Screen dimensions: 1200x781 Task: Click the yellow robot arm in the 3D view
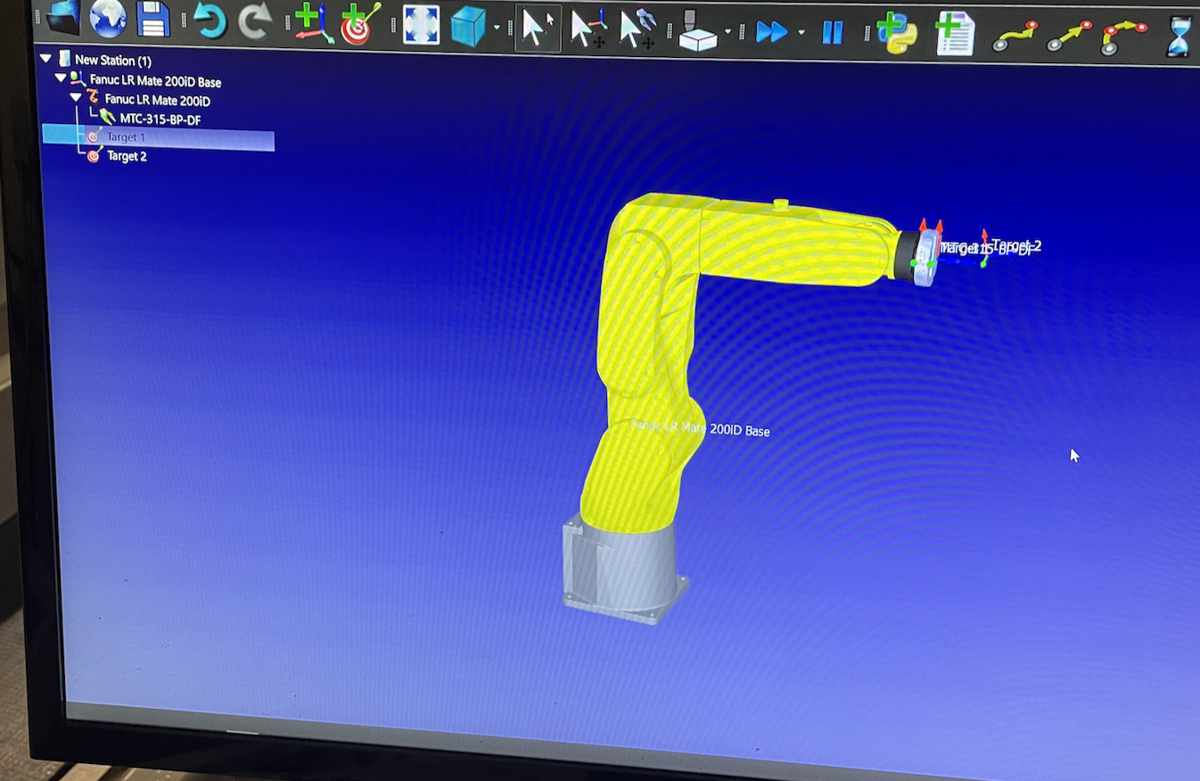click(650, 330)
